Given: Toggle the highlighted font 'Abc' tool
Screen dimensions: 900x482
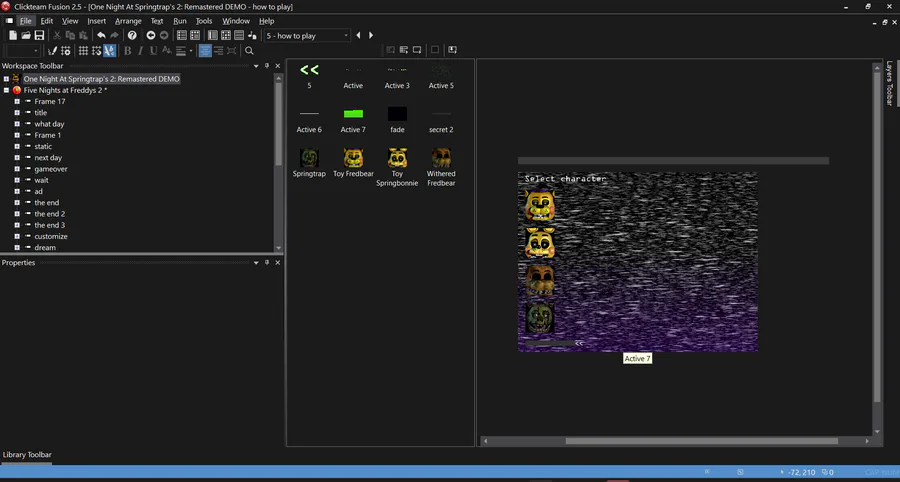Looking at the screenshot, I should point(110,50).
